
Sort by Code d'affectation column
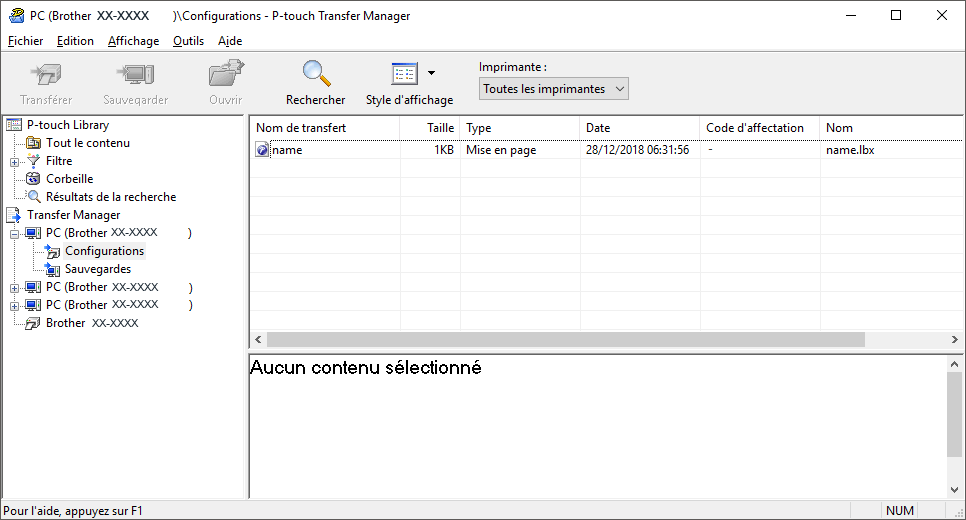click(x=760, y=128)
